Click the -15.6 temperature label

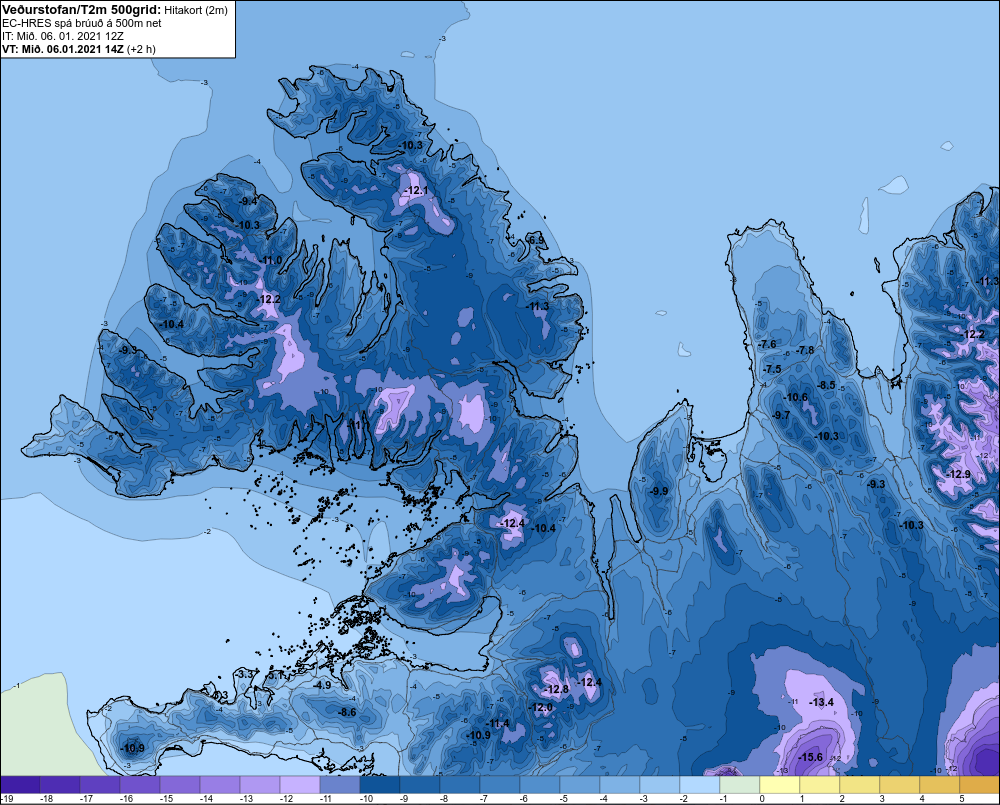[811, 757]
